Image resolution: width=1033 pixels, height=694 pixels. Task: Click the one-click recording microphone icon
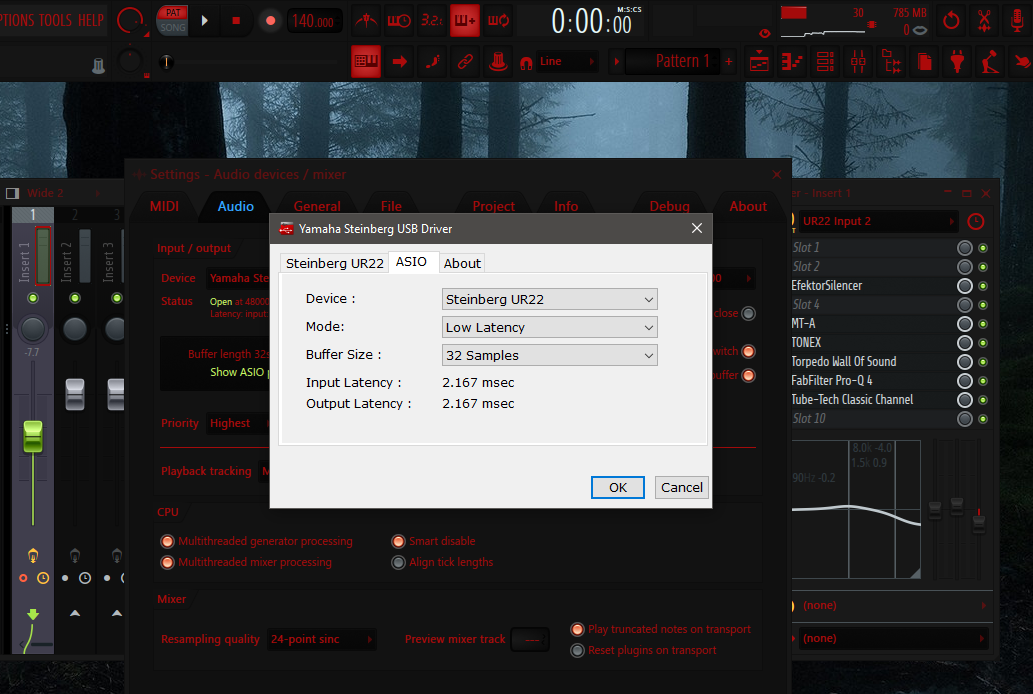tap(1017, 20)
